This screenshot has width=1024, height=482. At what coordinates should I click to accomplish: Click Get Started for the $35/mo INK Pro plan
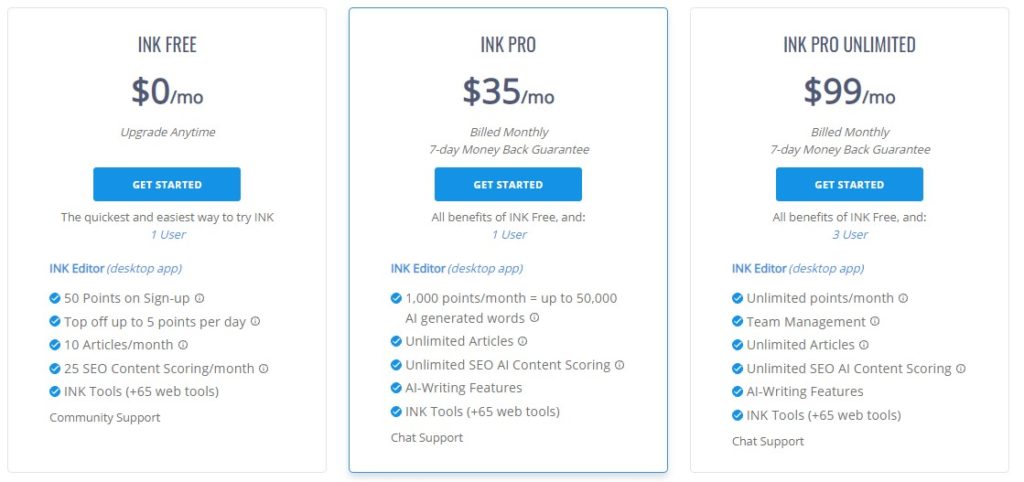pos(508,184)
